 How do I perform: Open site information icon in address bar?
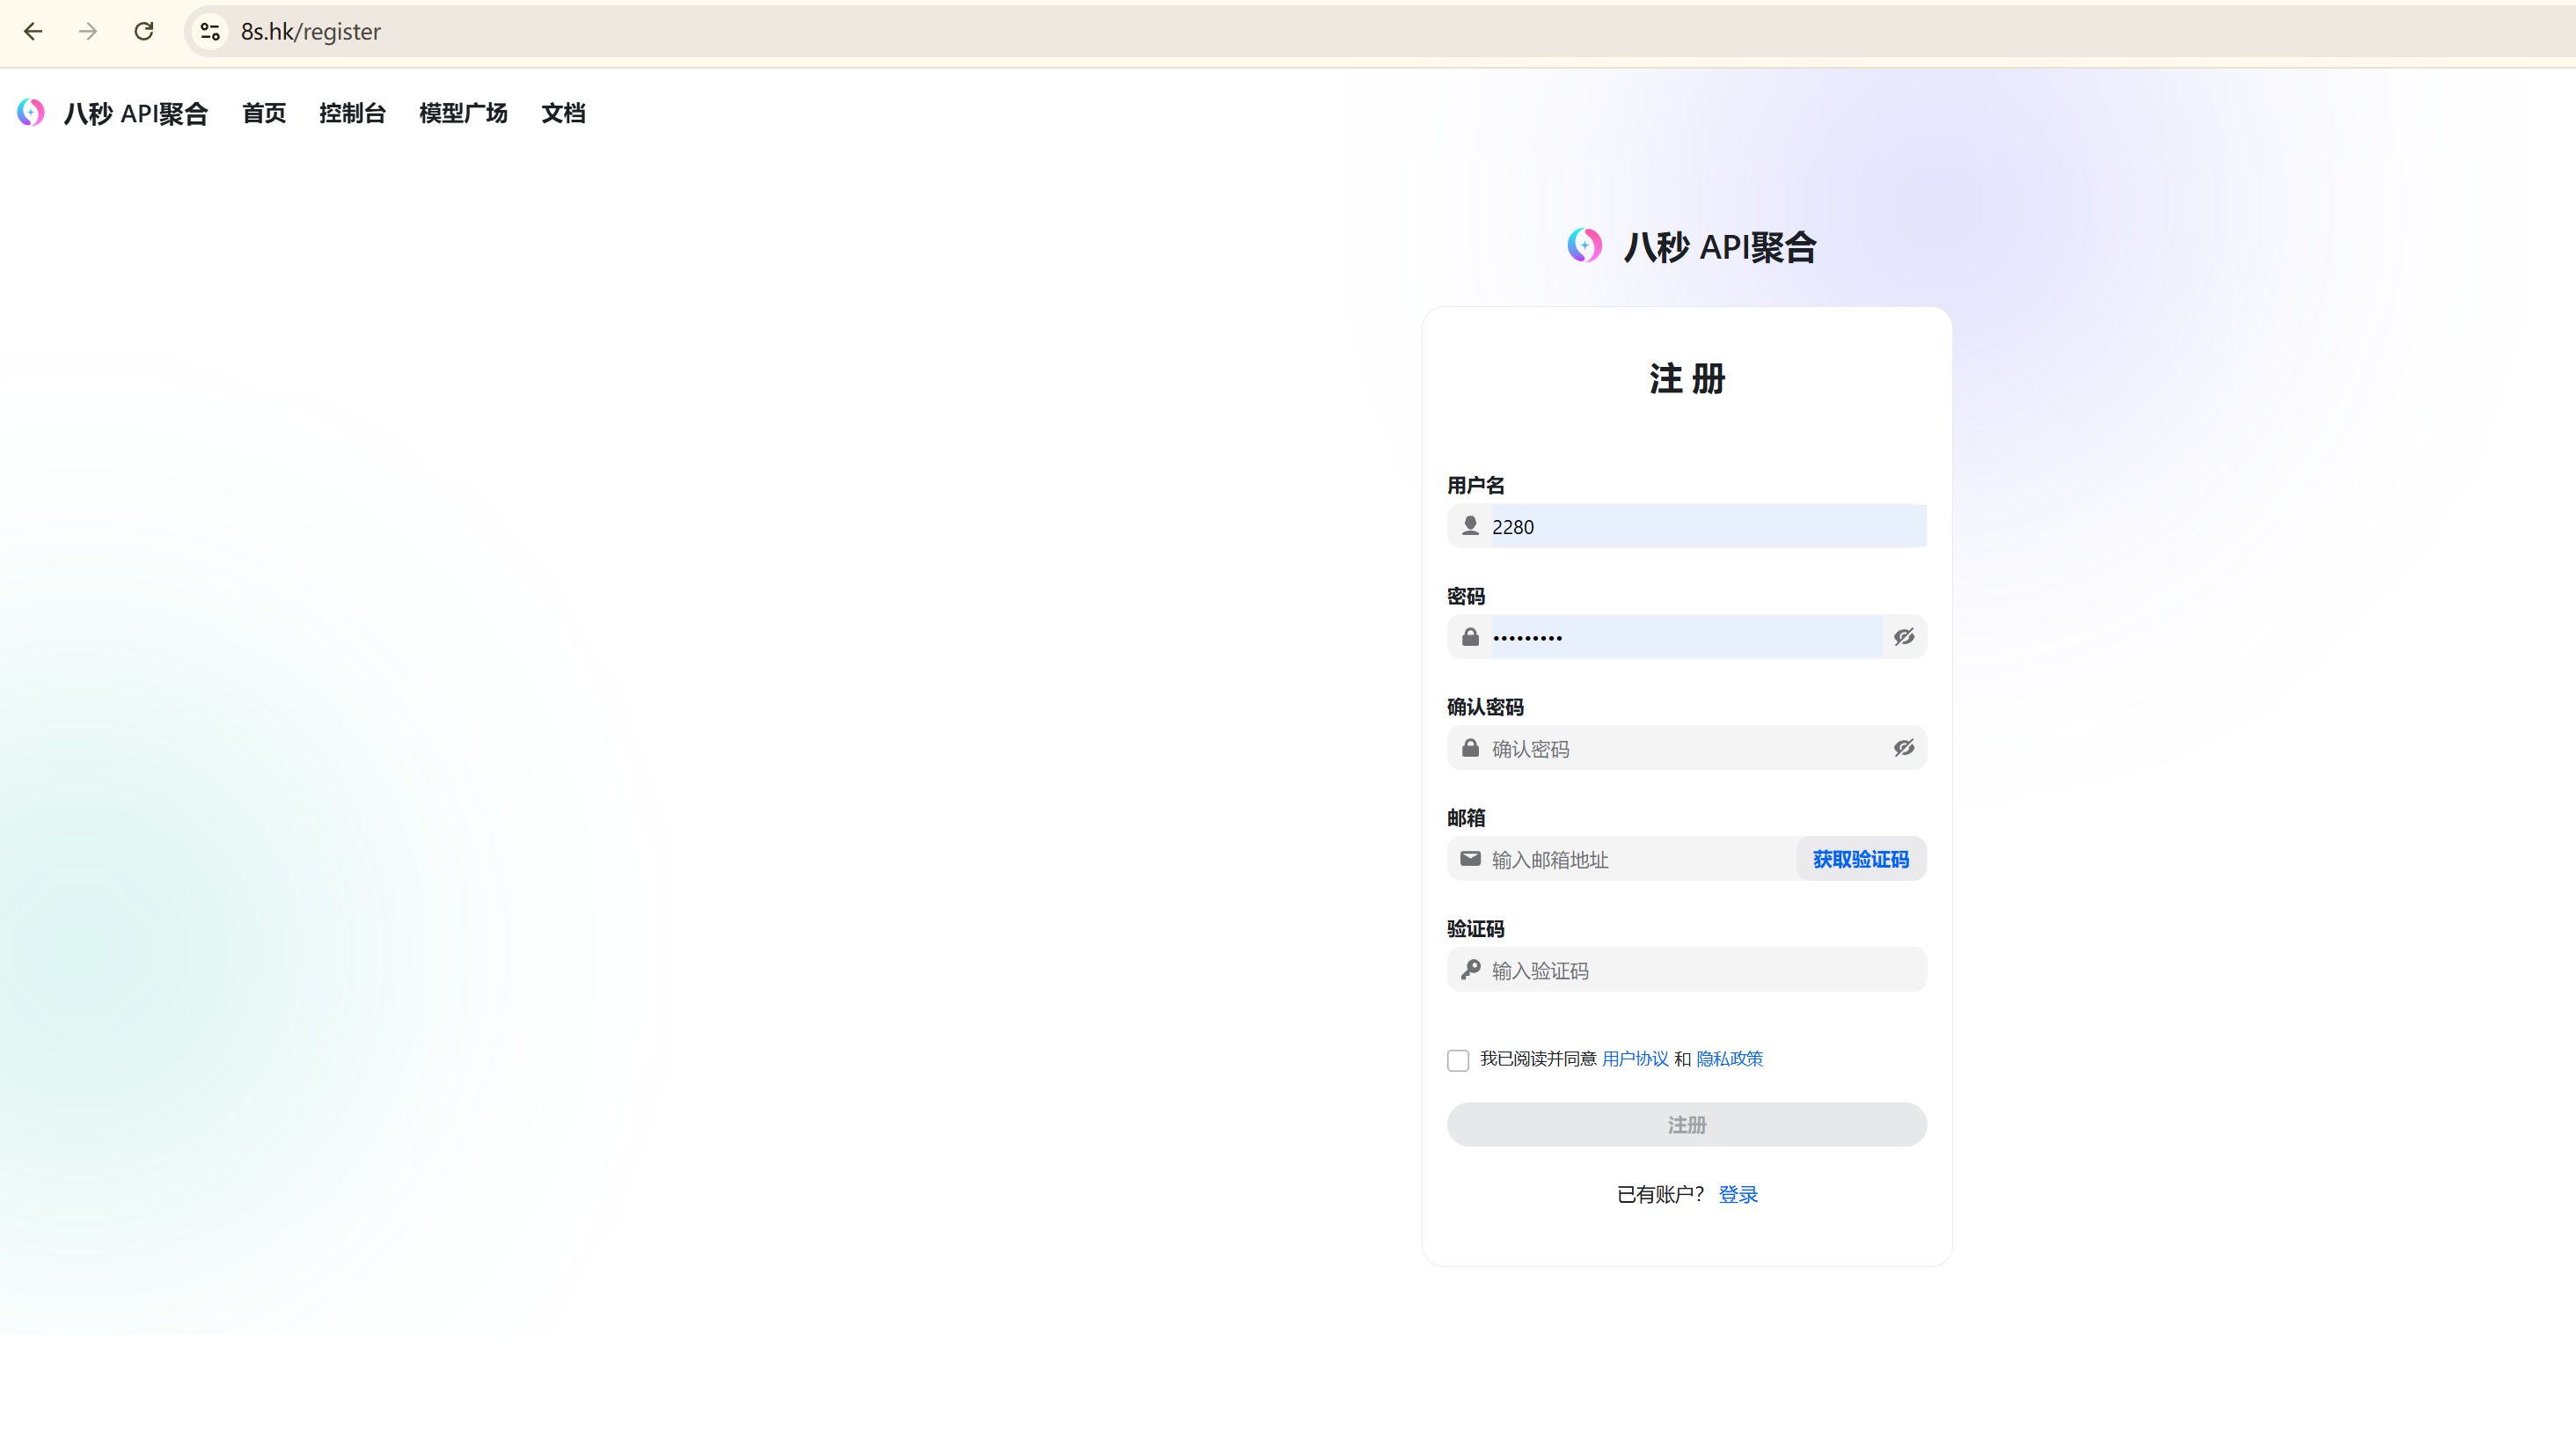(210, 31)
